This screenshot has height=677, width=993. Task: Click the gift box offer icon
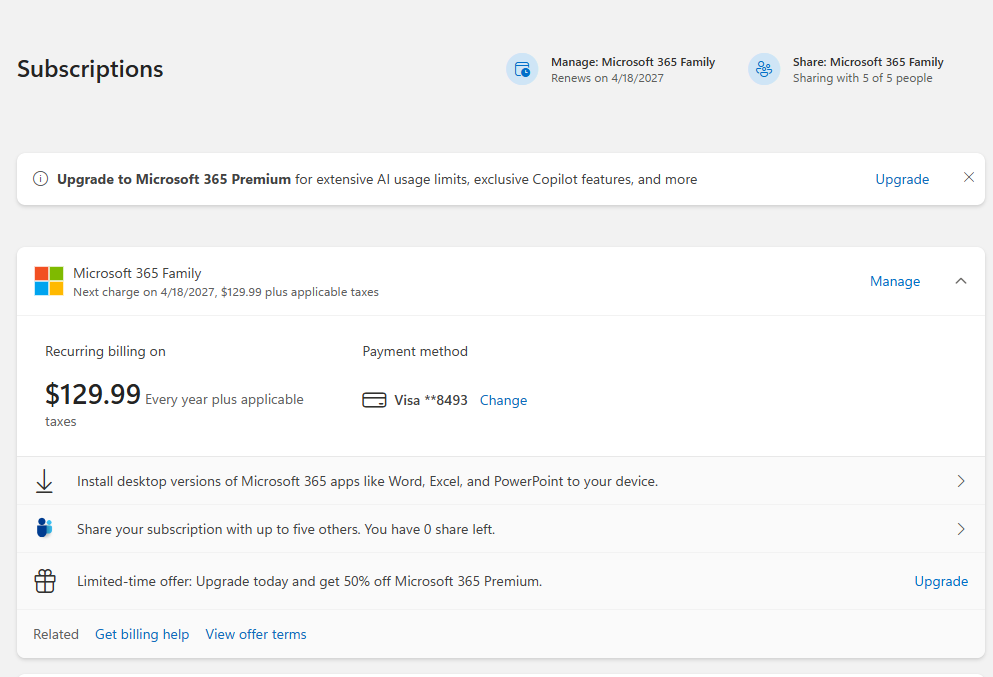coord(45,581)
